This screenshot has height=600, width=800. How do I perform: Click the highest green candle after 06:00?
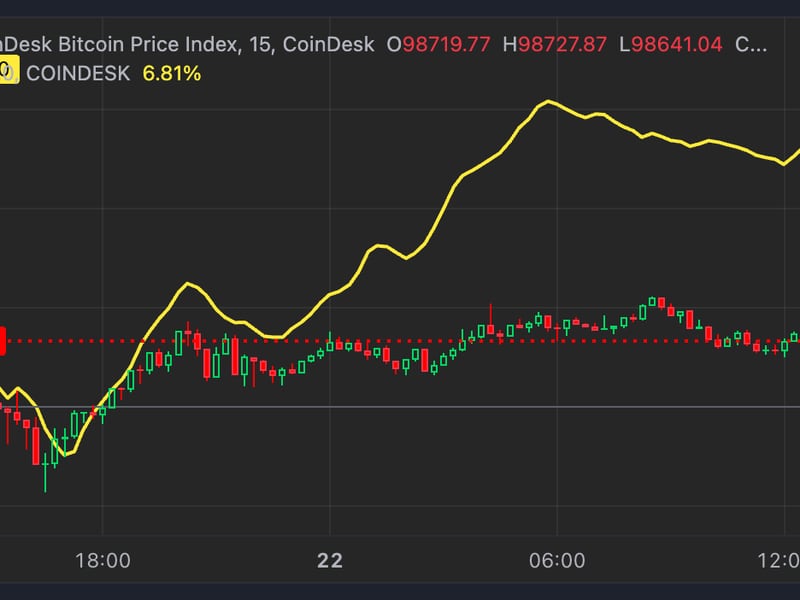coord(654,301)
